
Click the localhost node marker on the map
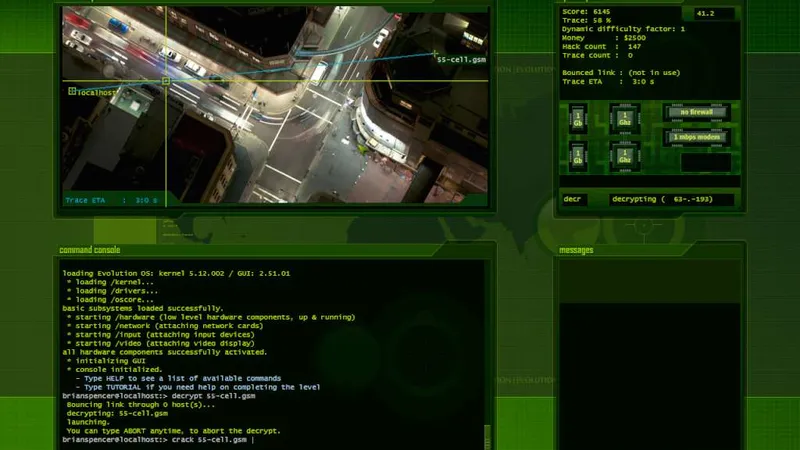click(72, 91)
